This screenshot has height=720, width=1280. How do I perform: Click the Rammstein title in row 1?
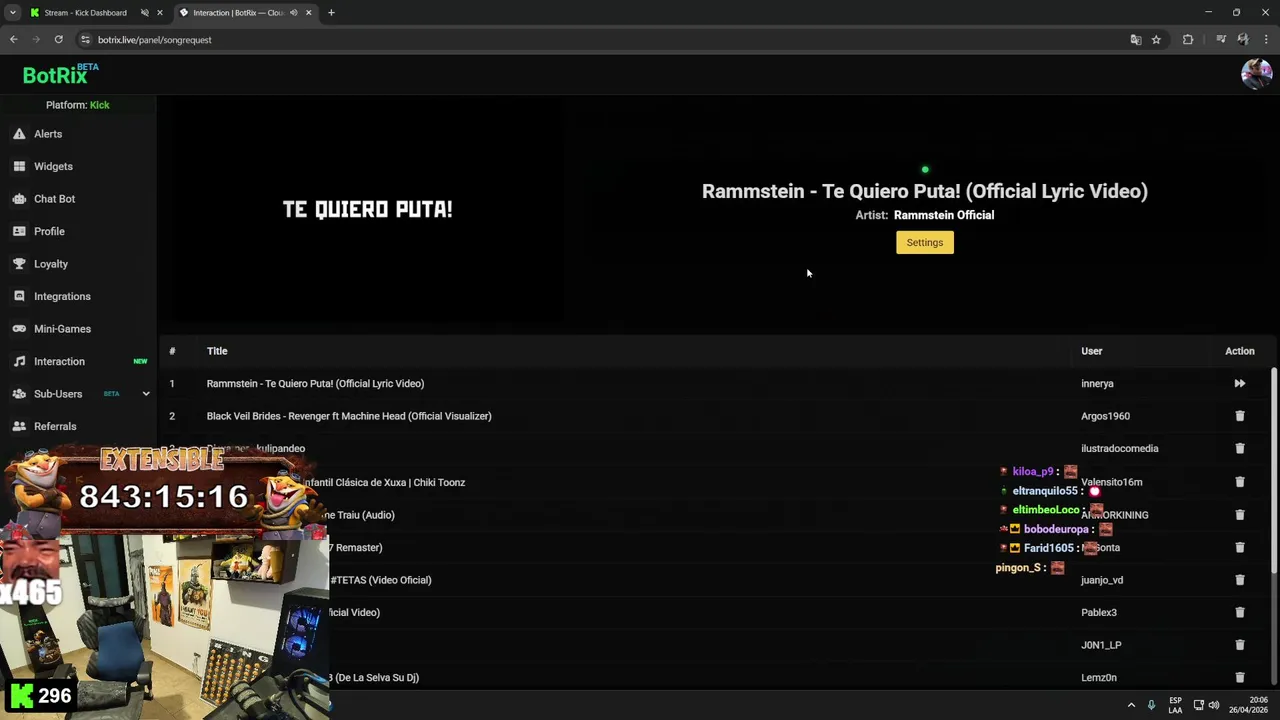point(315,383)
